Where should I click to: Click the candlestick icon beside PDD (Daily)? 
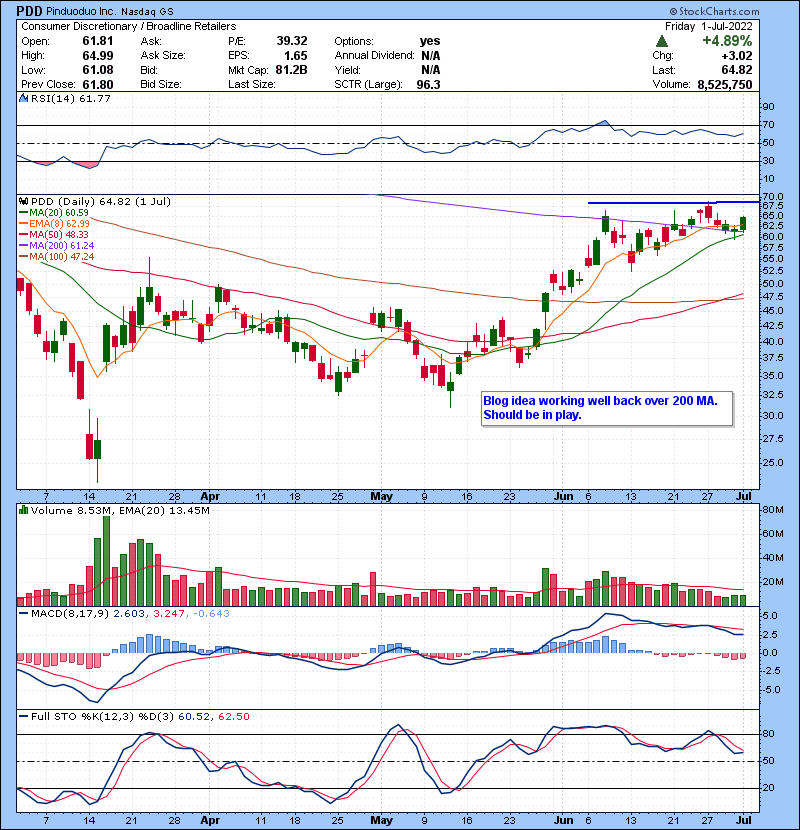point(23,201)
